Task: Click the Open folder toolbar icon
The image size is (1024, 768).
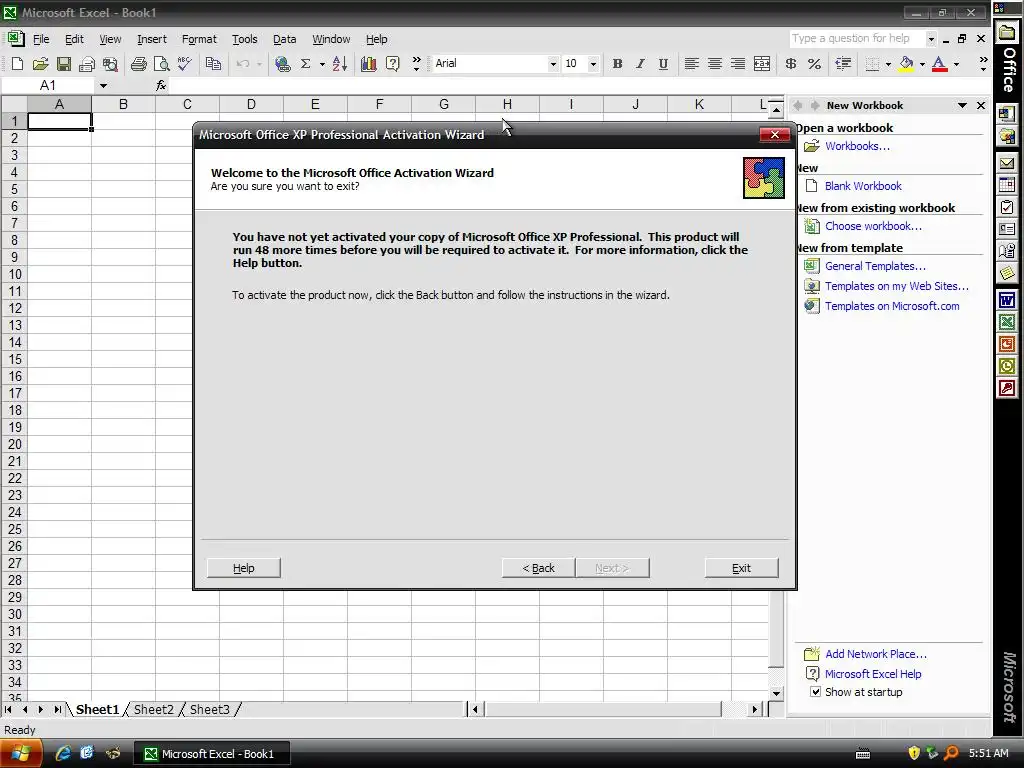Action: click(40, 63)
